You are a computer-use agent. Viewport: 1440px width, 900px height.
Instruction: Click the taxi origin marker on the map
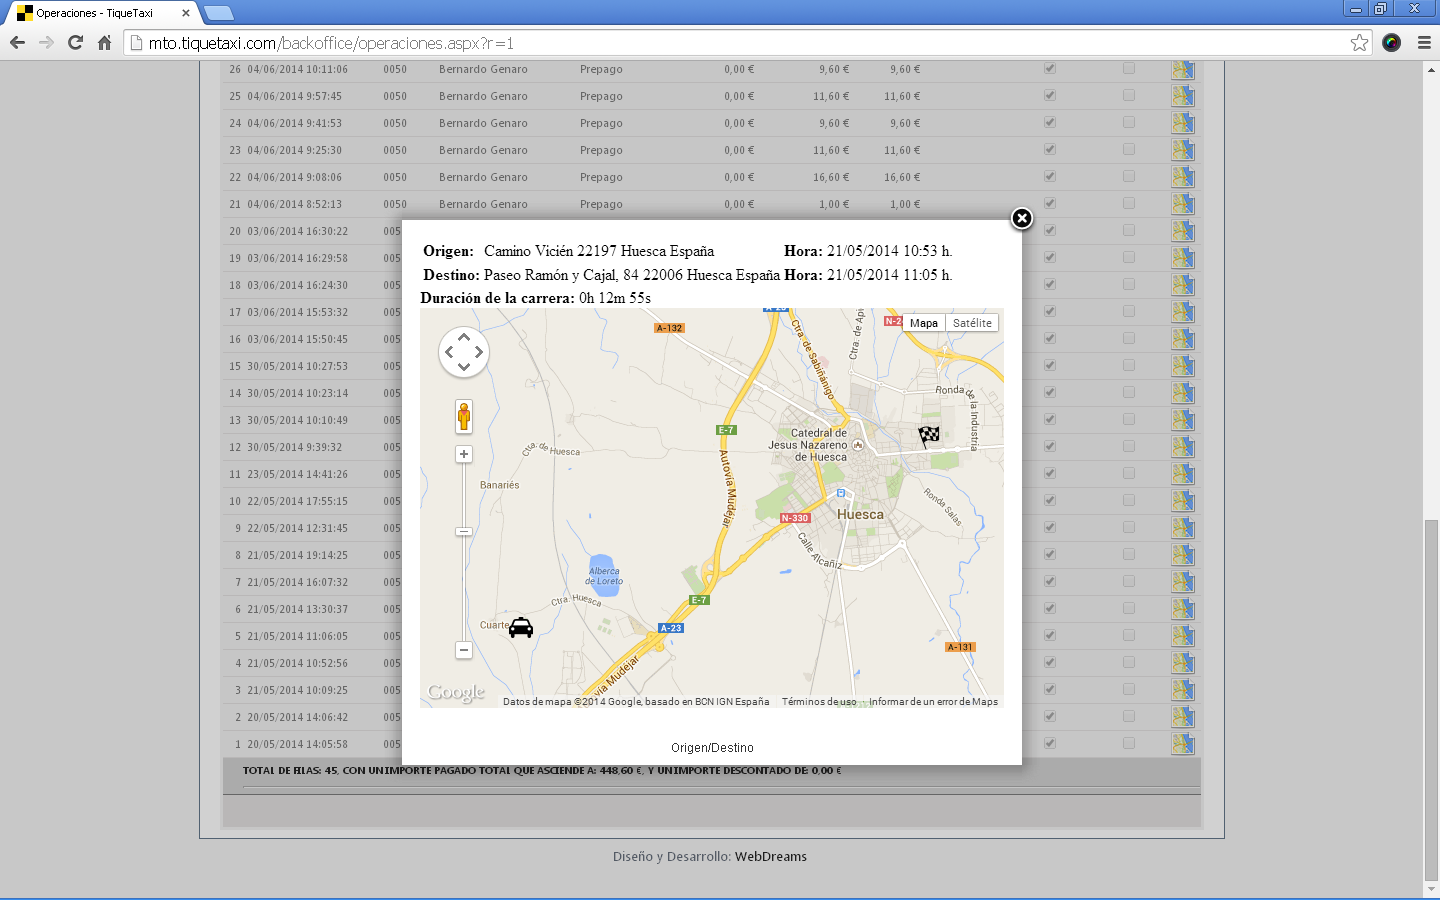(x=521, y=627)
